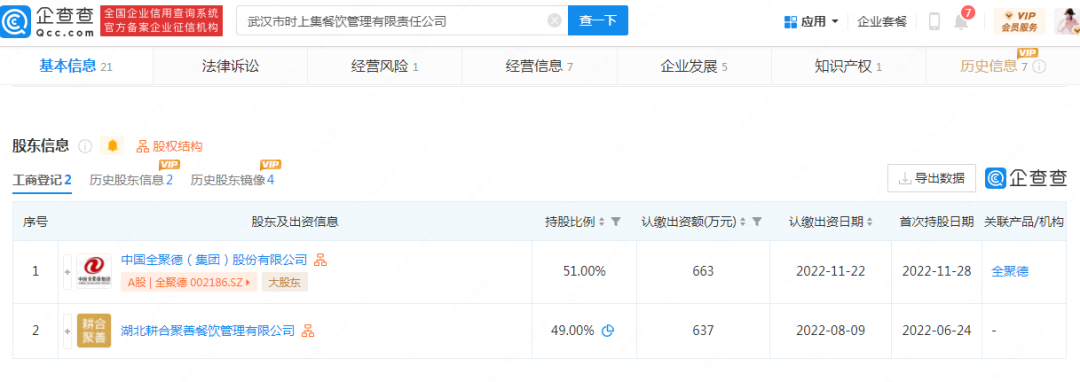Click the info icon next to 股东信息
1080x382 pixels.
(x=85, y=146)
